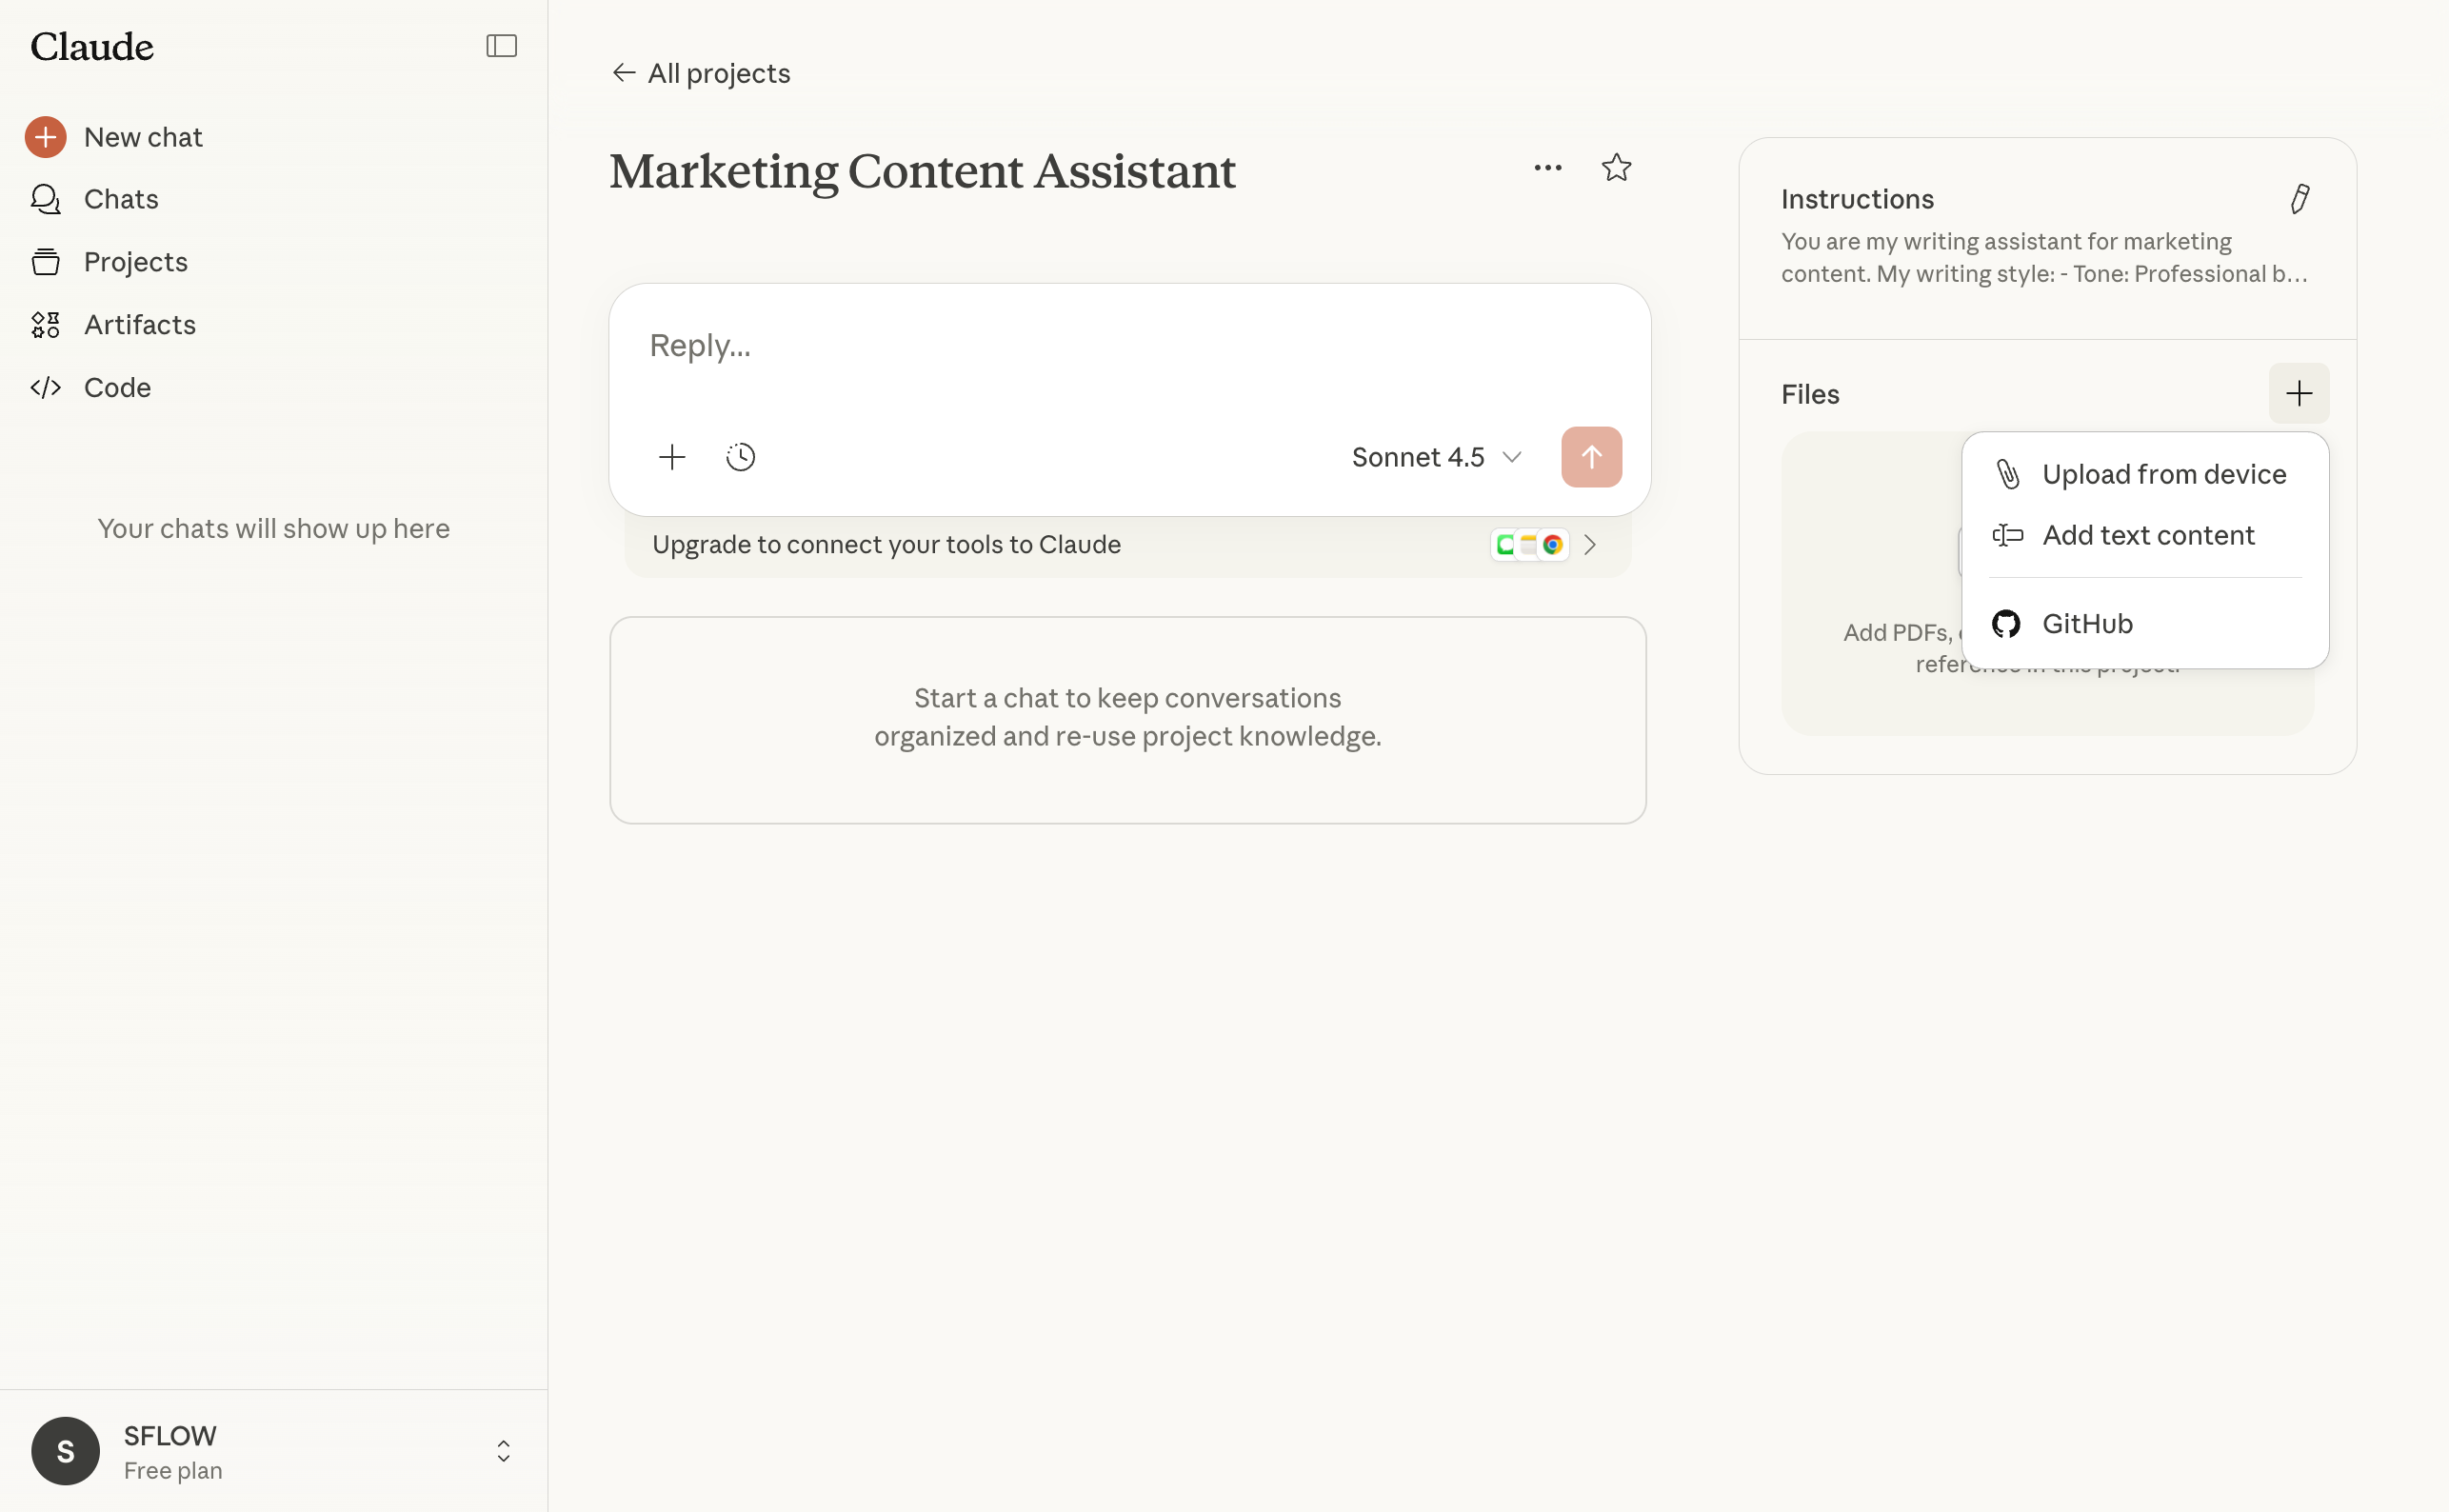Choose Upload from device
This screenshot has width=2449, height=1512.
coord(2163,474)
